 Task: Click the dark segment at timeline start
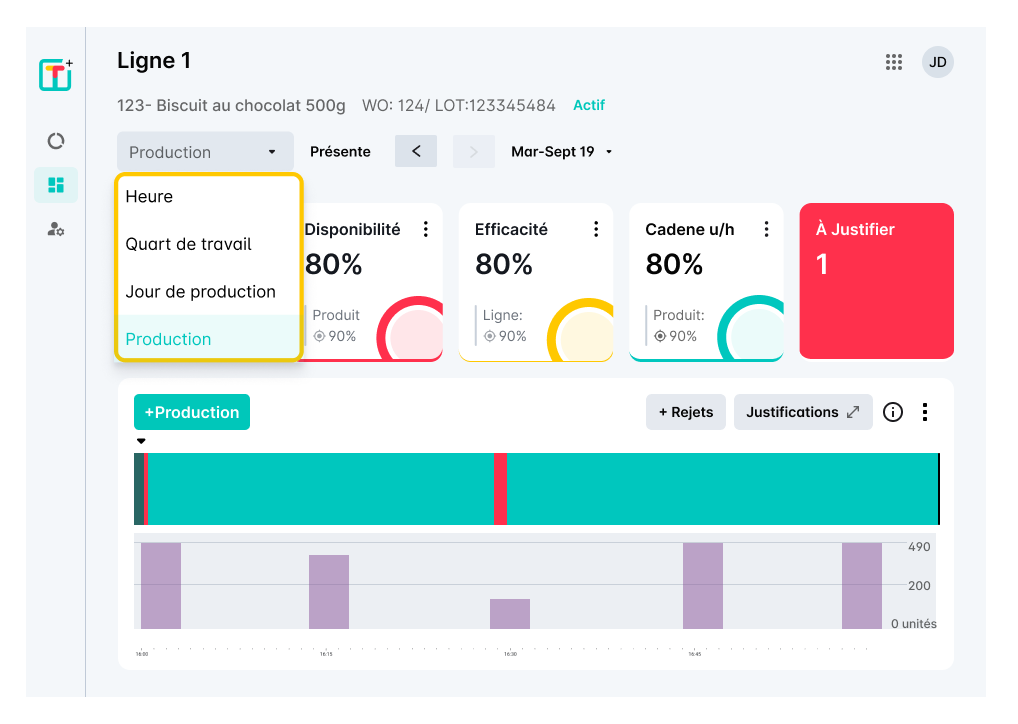coord(138,489)
